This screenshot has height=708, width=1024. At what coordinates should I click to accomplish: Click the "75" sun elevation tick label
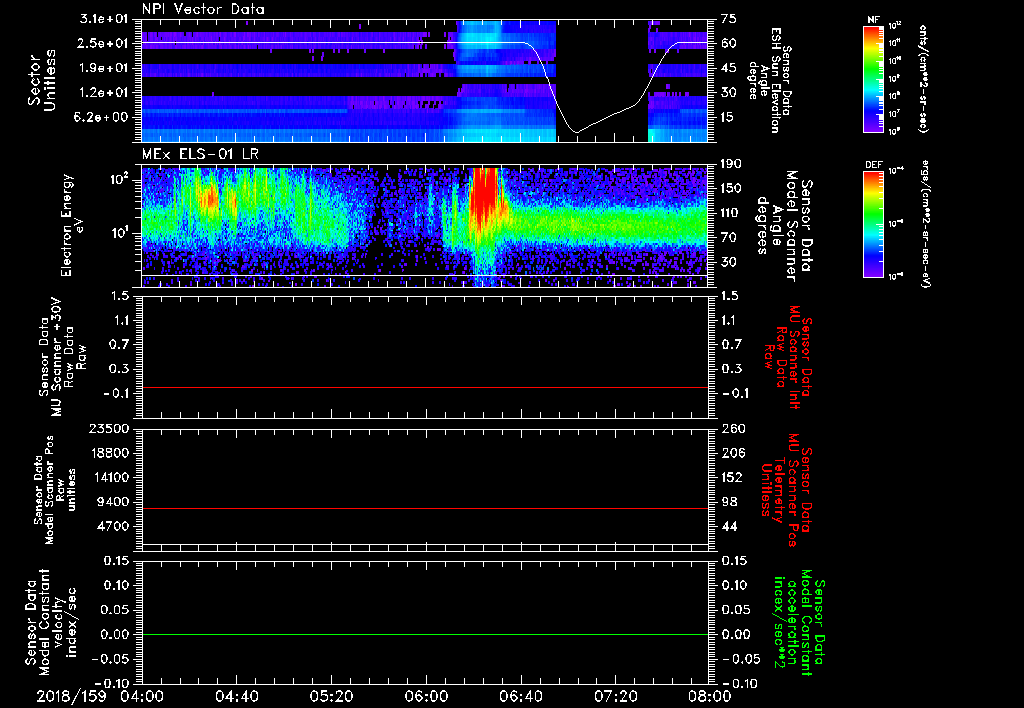(x=729, y=19)
